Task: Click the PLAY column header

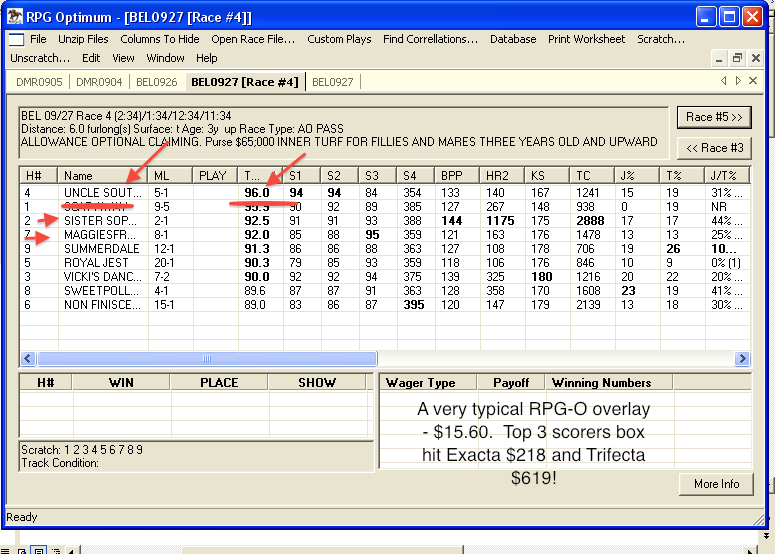Action: pyautogui.click(x=215, y=175)
